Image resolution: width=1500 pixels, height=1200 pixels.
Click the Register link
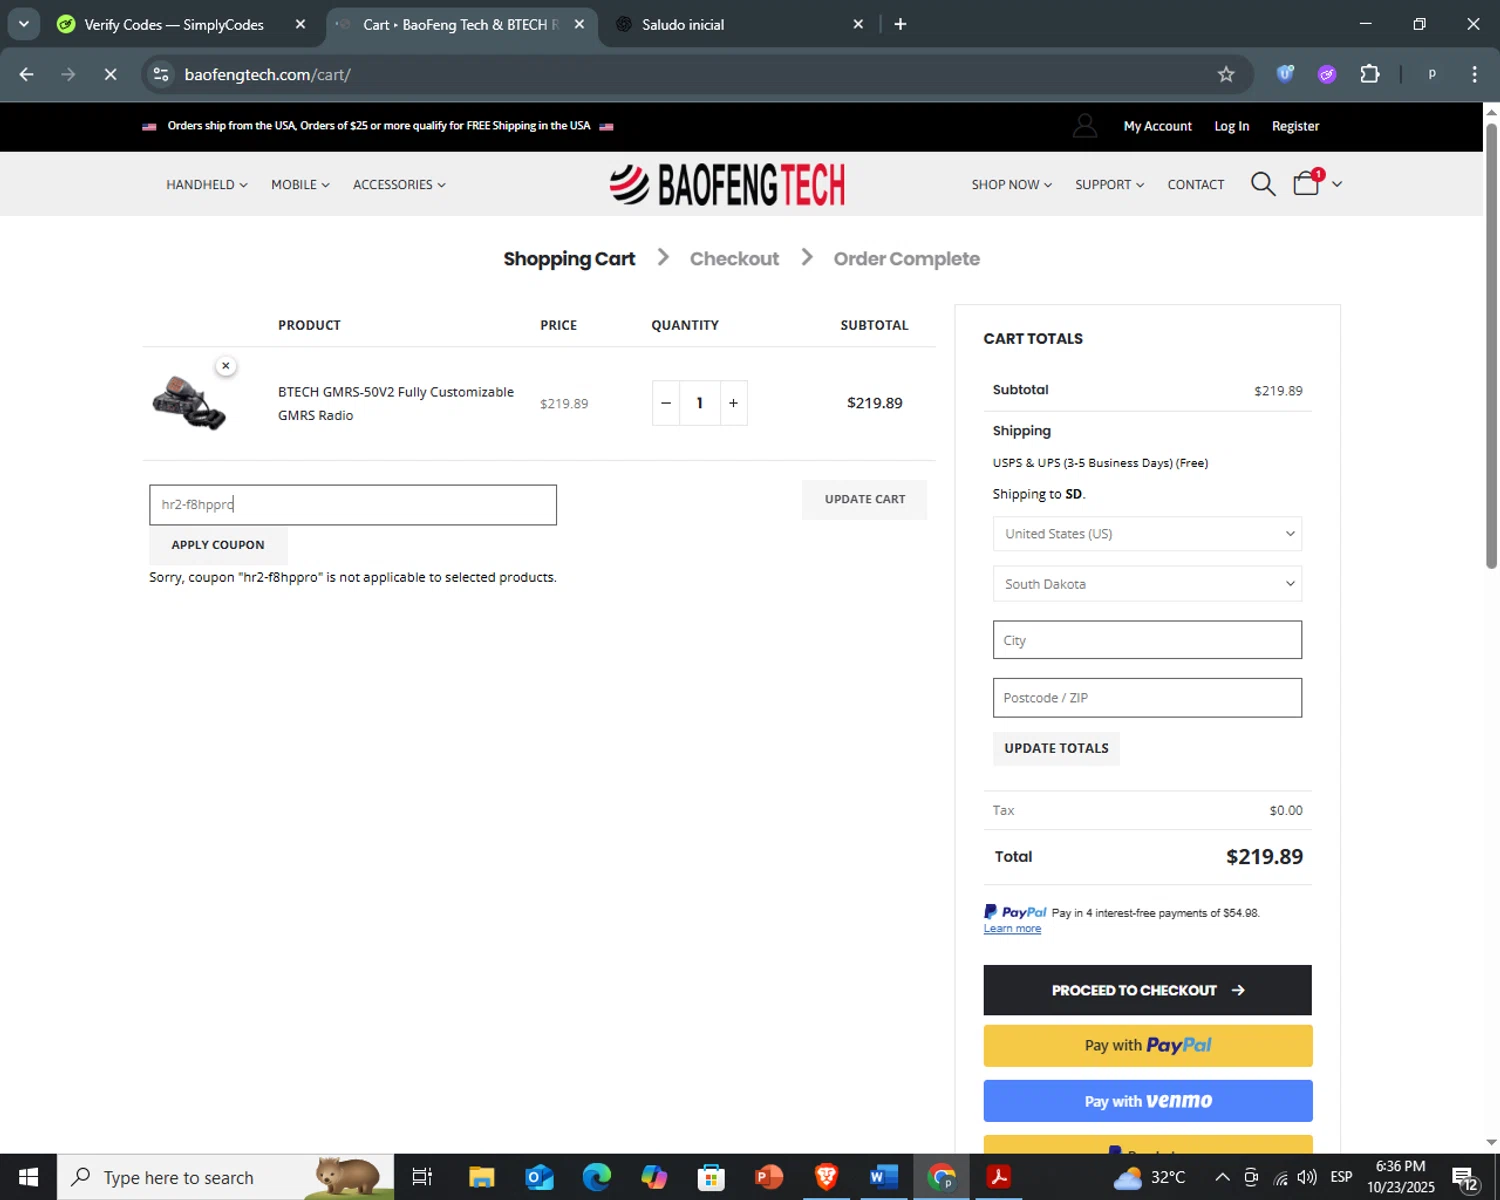[1295, 126]
